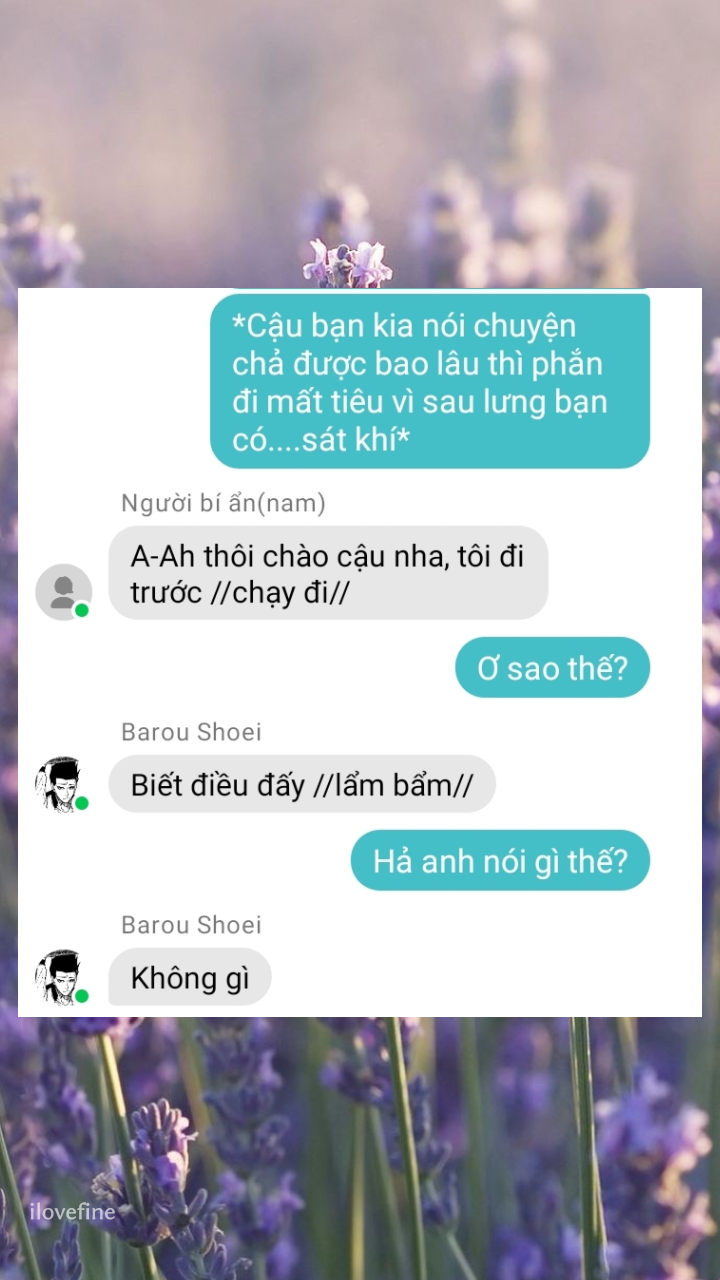Viewport: 720px width, 1280px height.
Task: Click the first "Barou Shoei" sender name
Action: point(191,732)
